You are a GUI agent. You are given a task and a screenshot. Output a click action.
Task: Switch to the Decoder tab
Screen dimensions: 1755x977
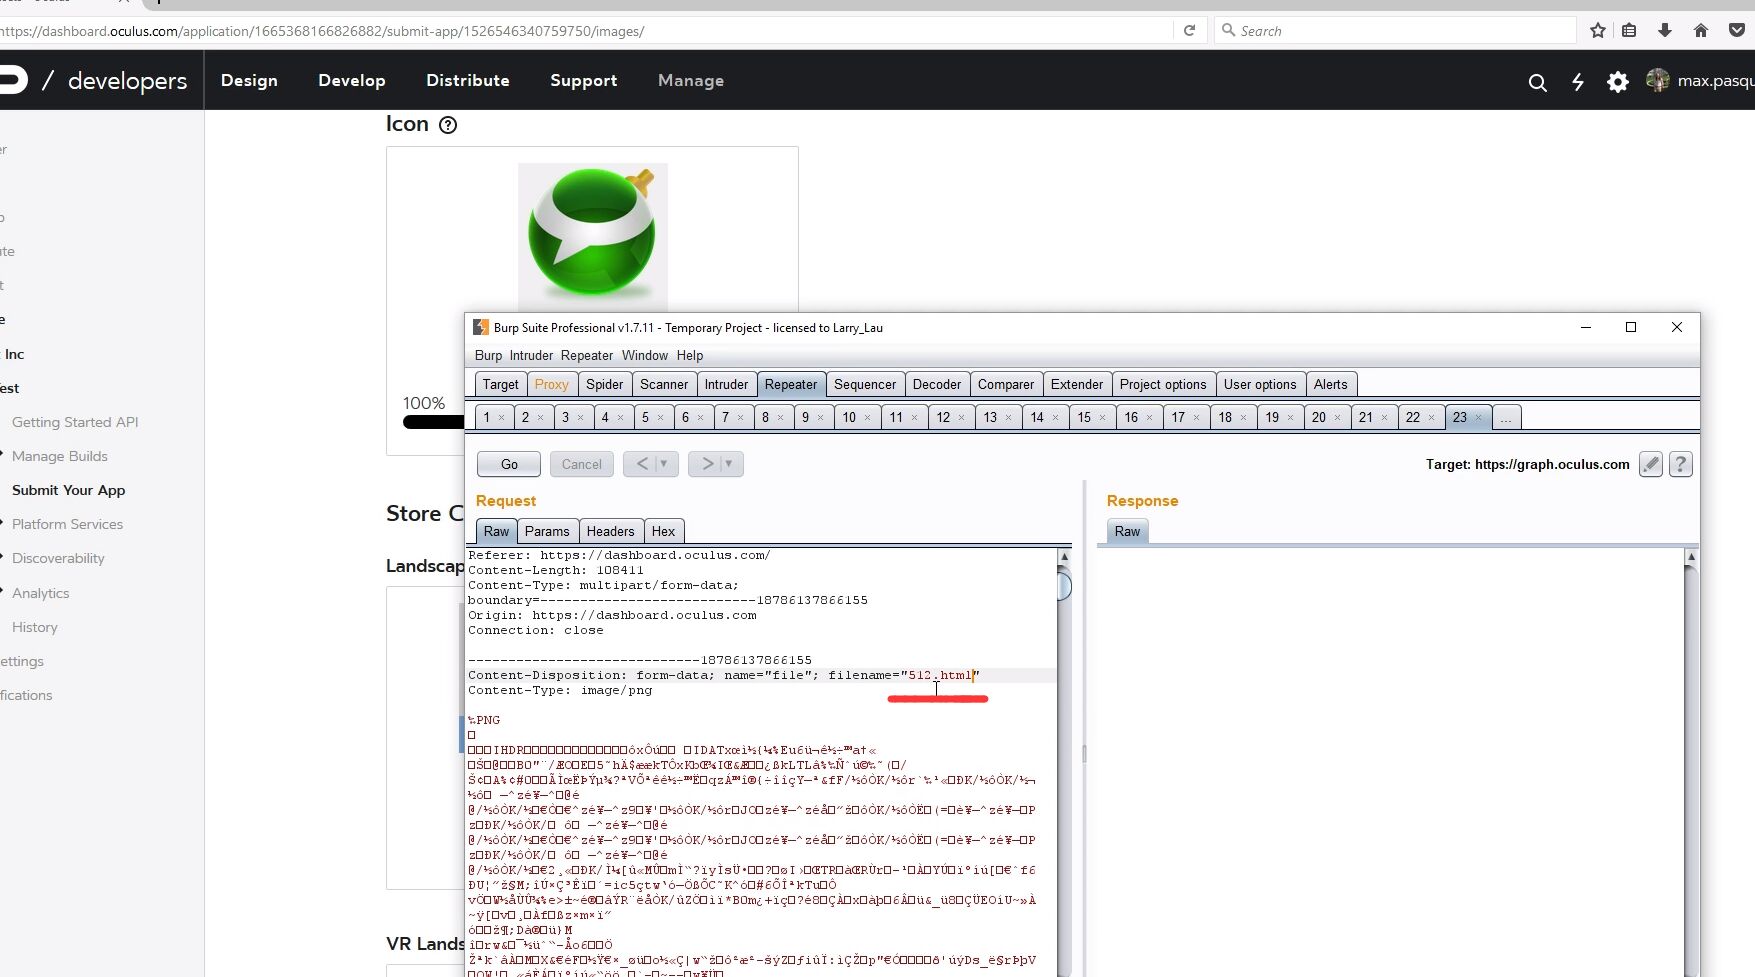(x=937, y=384)
